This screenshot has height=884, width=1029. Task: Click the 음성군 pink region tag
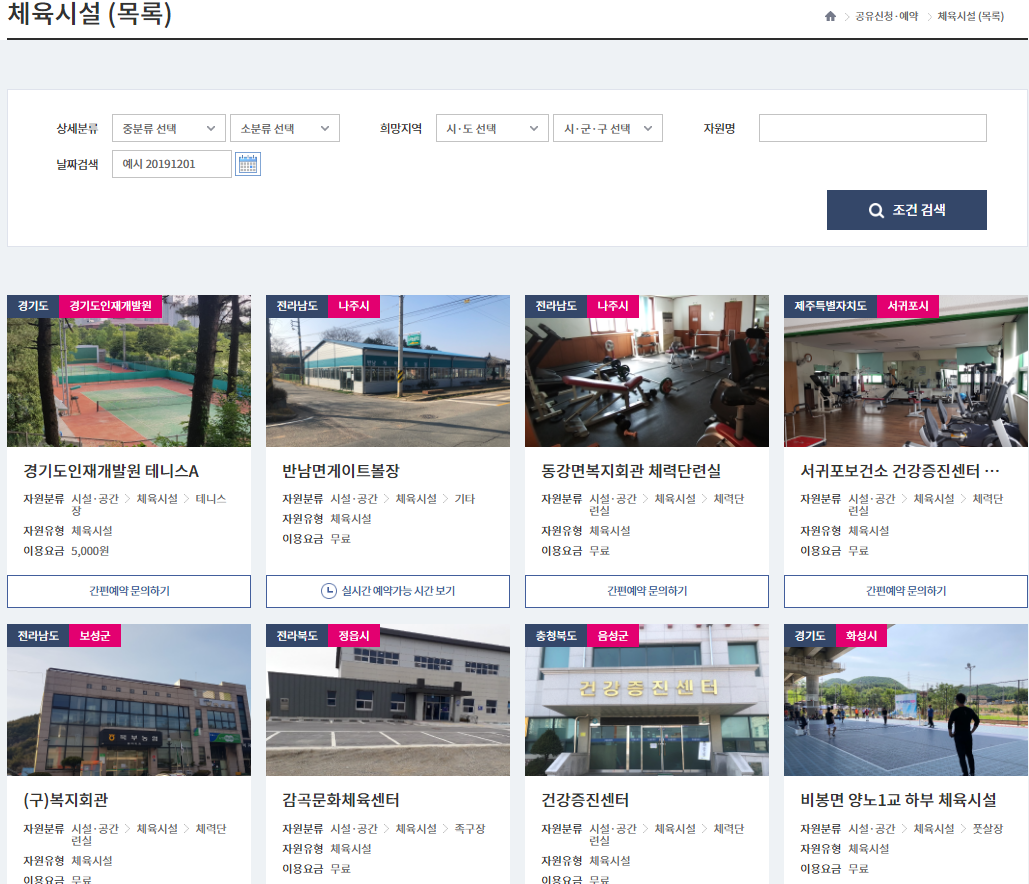tap(612, 635)
